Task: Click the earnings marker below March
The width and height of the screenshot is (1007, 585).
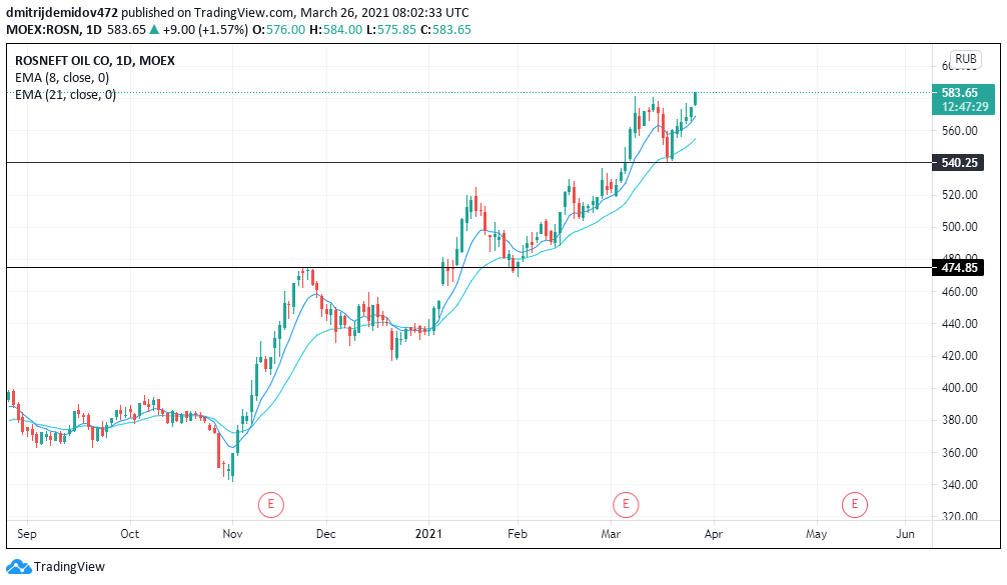Action: point(626,504)
